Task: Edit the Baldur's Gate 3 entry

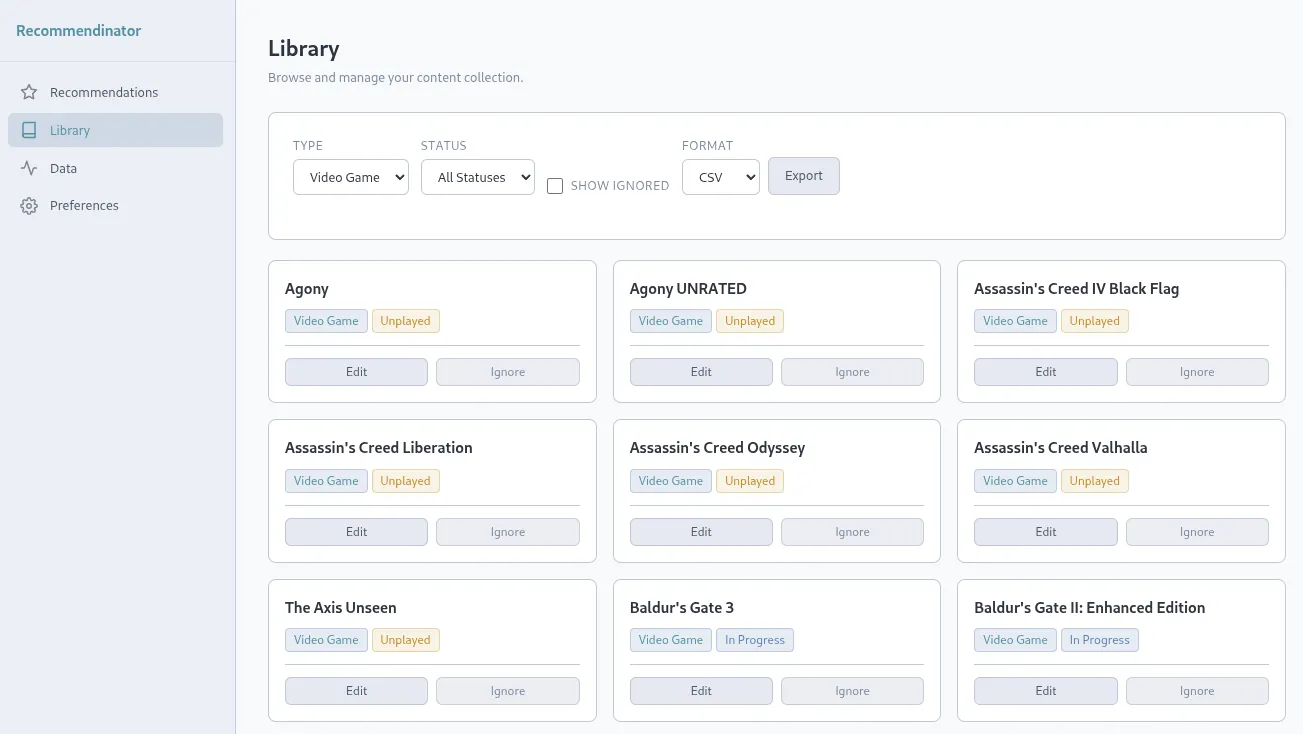Action: coord(701,691)
